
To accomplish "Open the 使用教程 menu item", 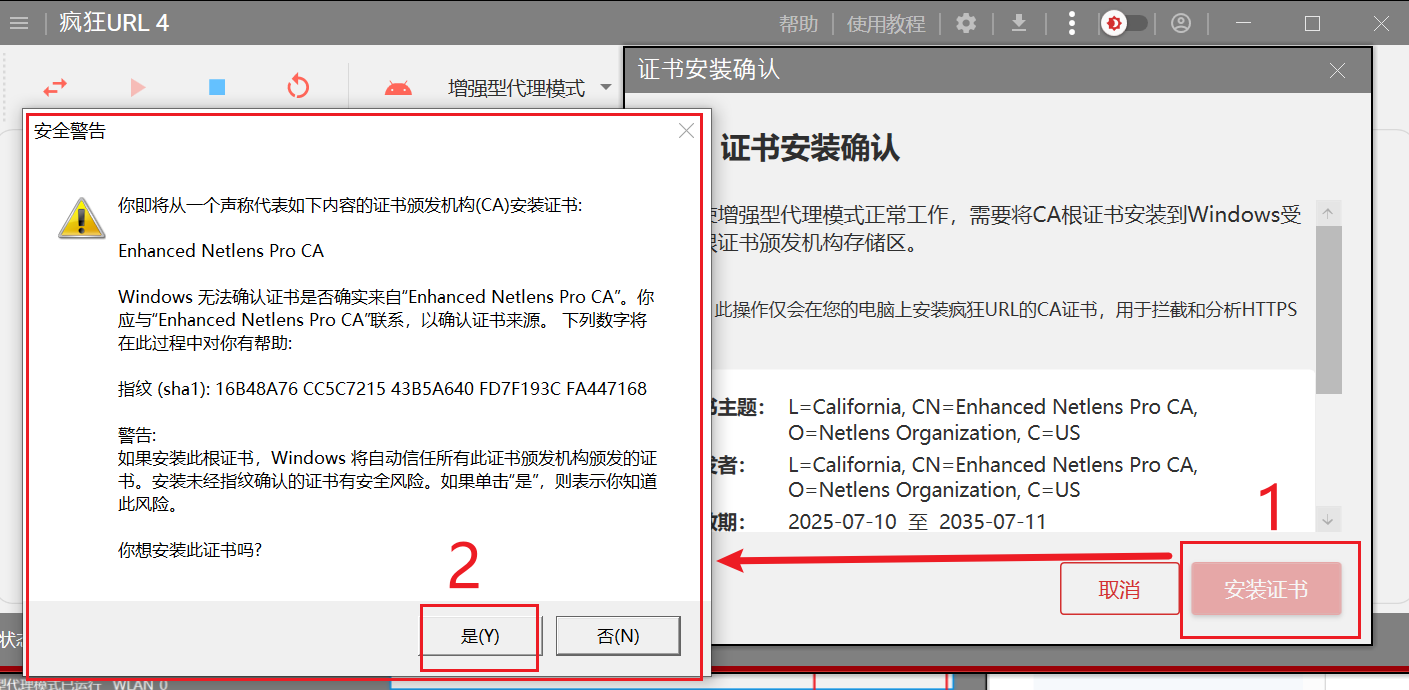I will [x=886, y=24].
